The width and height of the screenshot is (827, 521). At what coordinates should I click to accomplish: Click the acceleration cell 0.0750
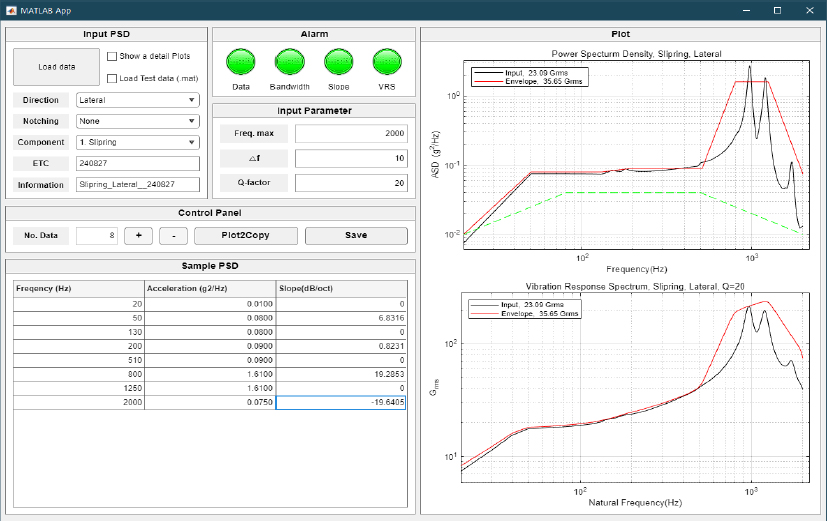pos(210,402)
